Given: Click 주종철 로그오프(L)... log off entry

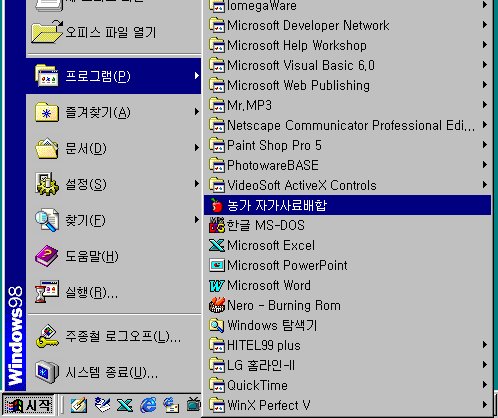Looking at the screenshot, I should click(114, 336).
